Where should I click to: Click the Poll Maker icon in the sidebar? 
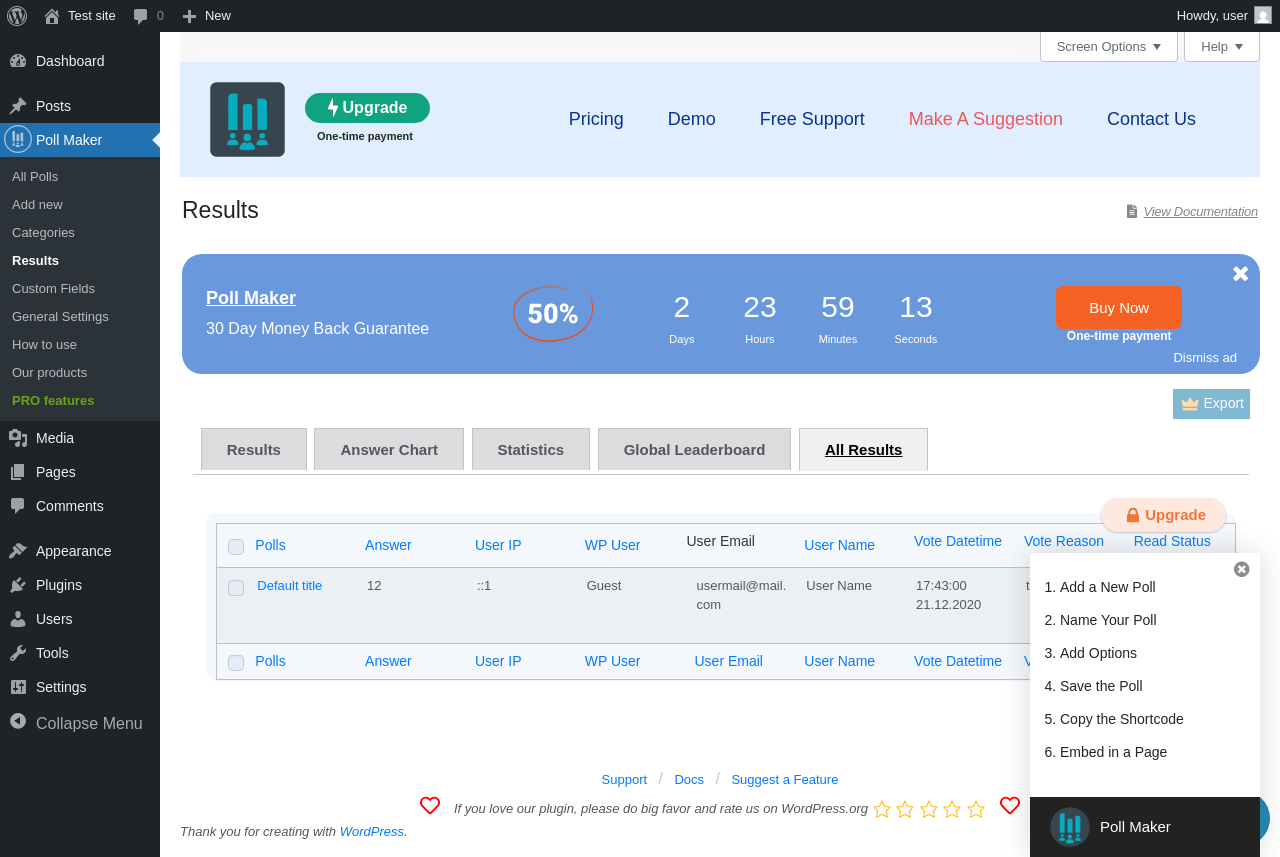tap(18, 139)
